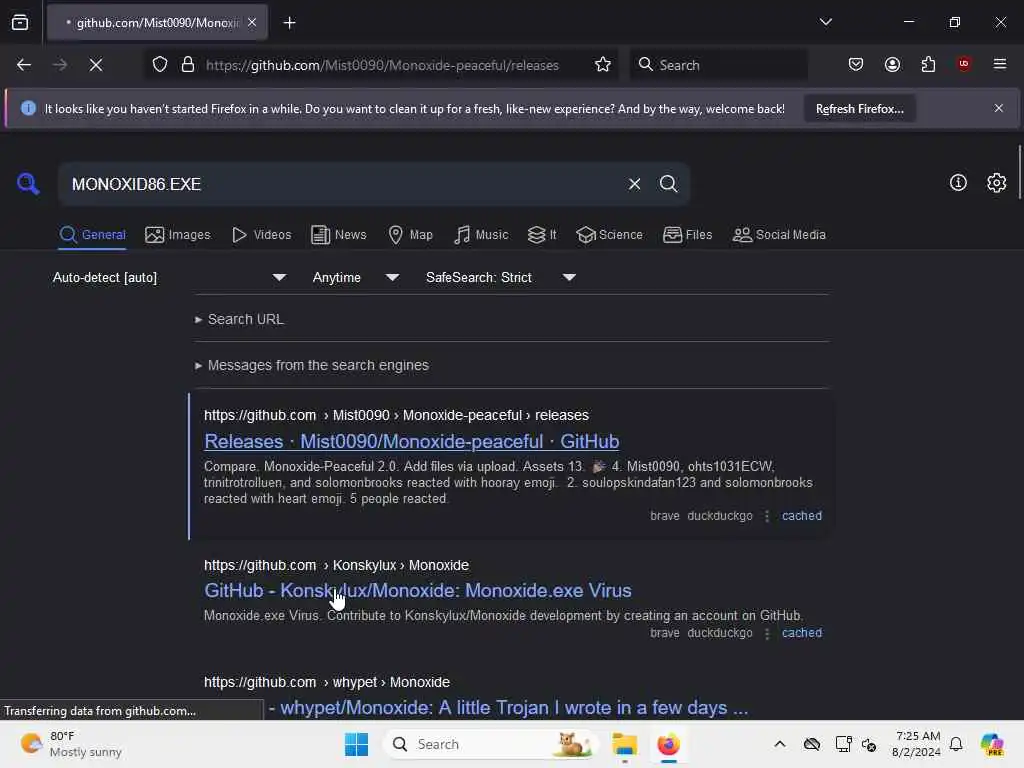List all tabs with the chevron

(x=825, y=22)
